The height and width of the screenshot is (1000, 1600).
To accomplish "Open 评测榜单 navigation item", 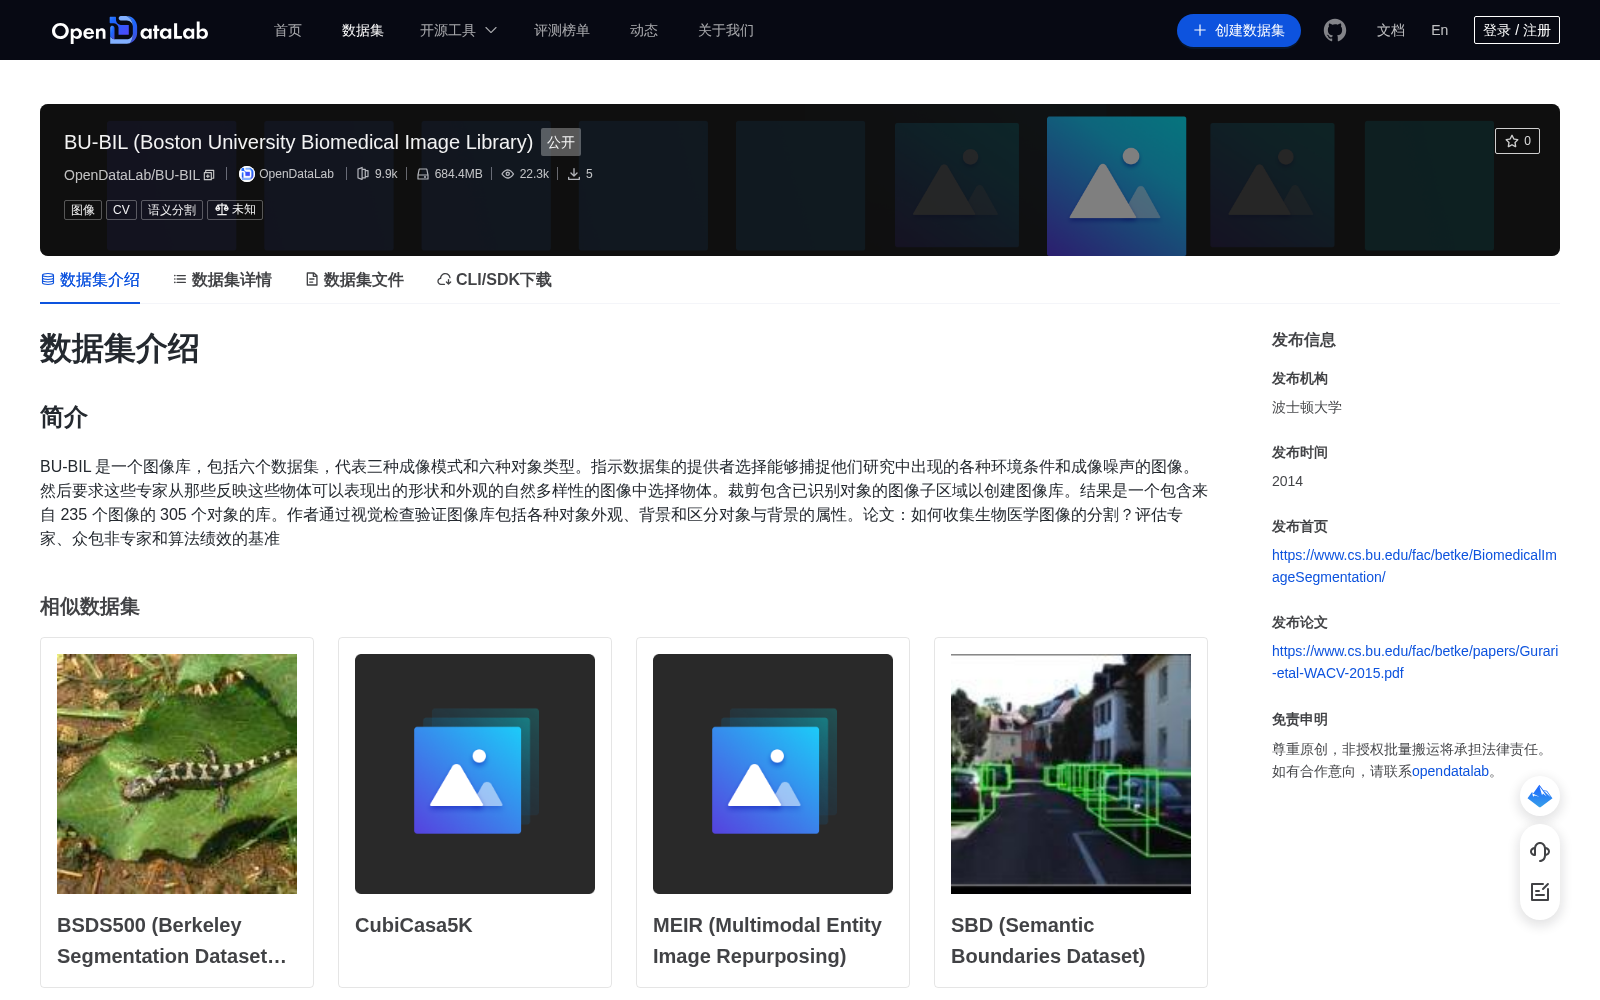I will 562,30.
